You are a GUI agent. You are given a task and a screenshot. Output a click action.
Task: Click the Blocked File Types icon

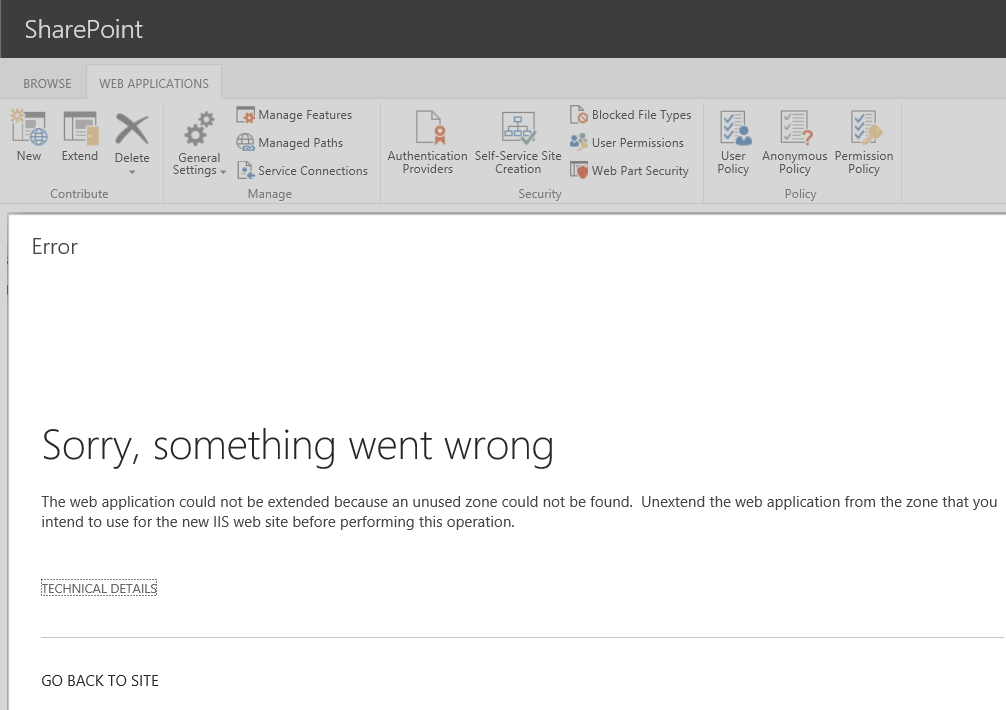click(x=579, y=114)
